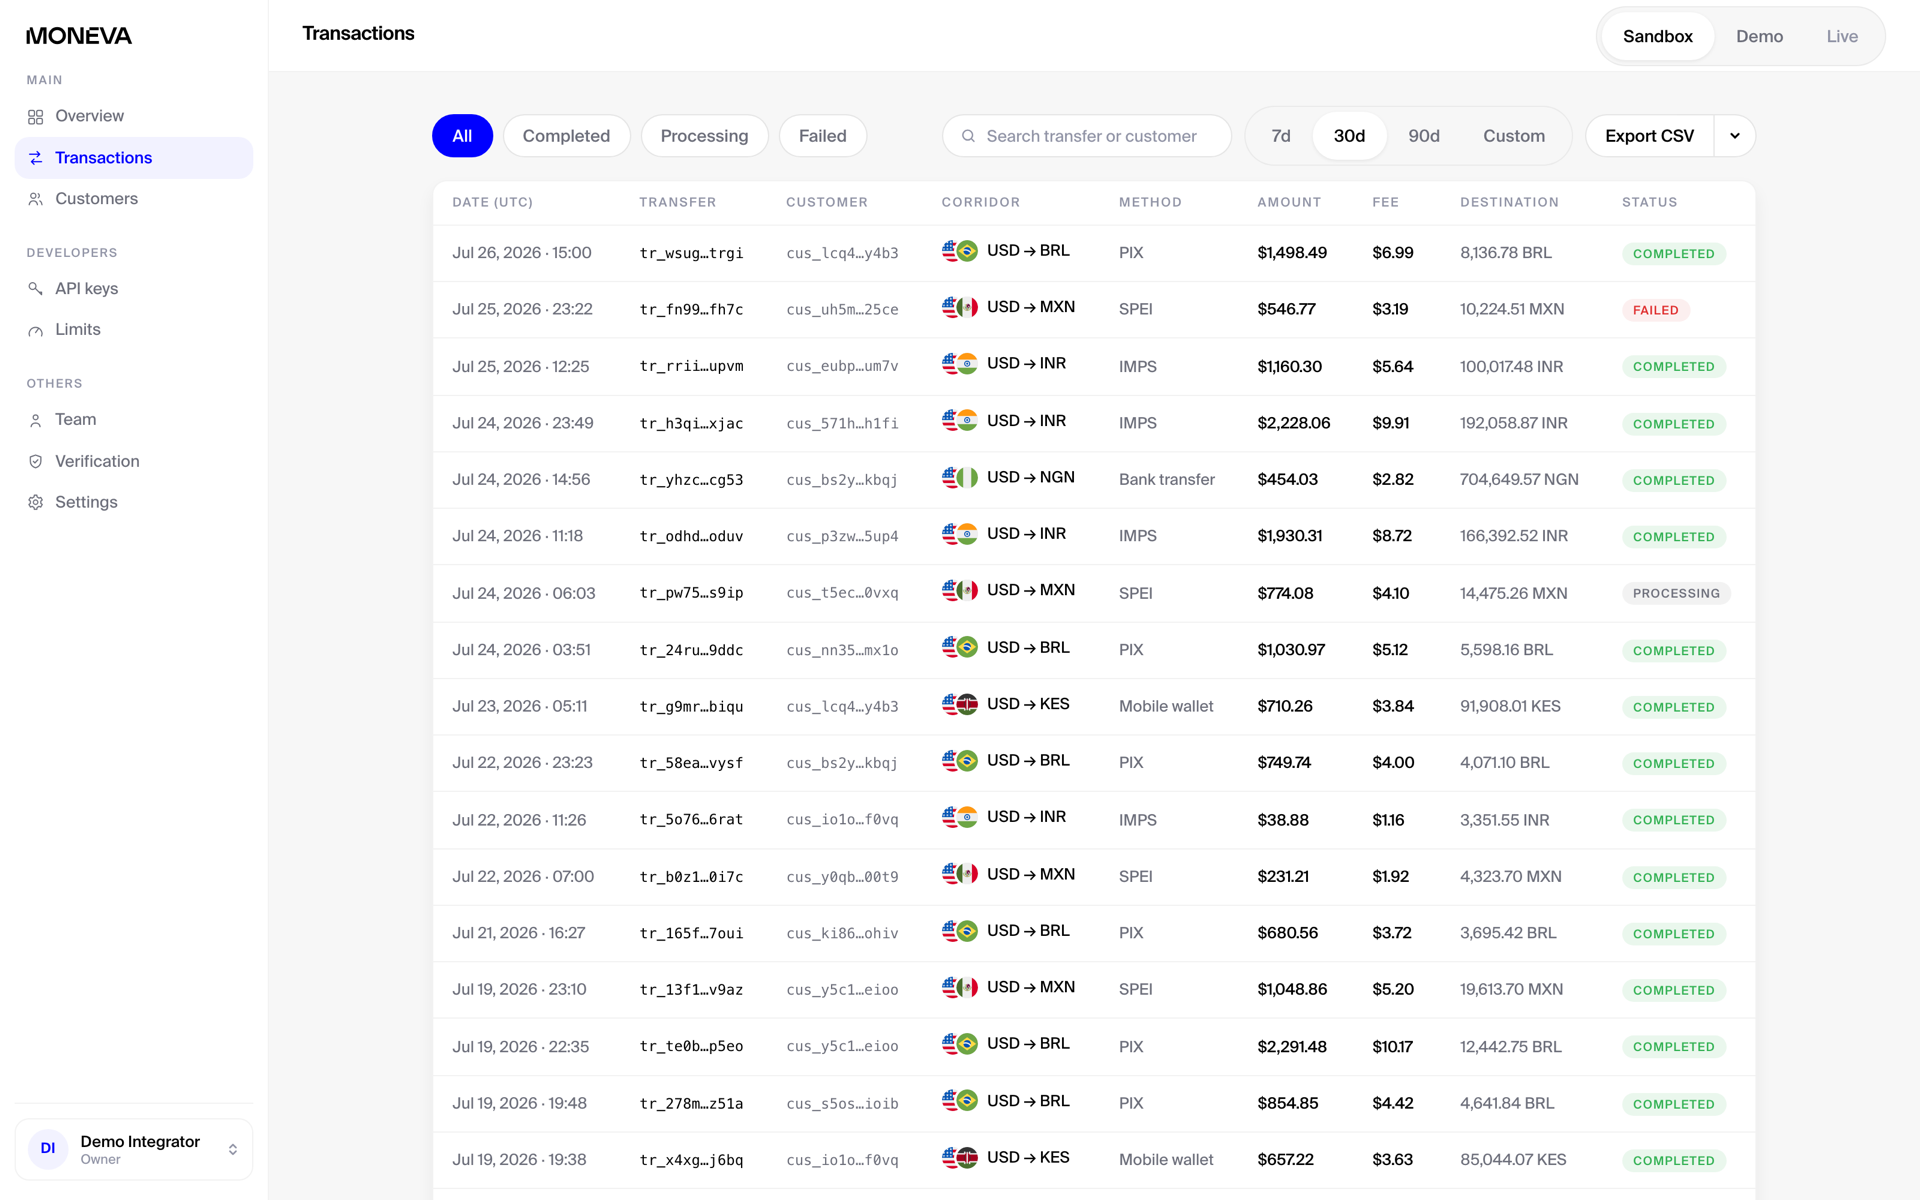Select the Processing filter tab
The image size is (1920, 1200).
point(704,136)
